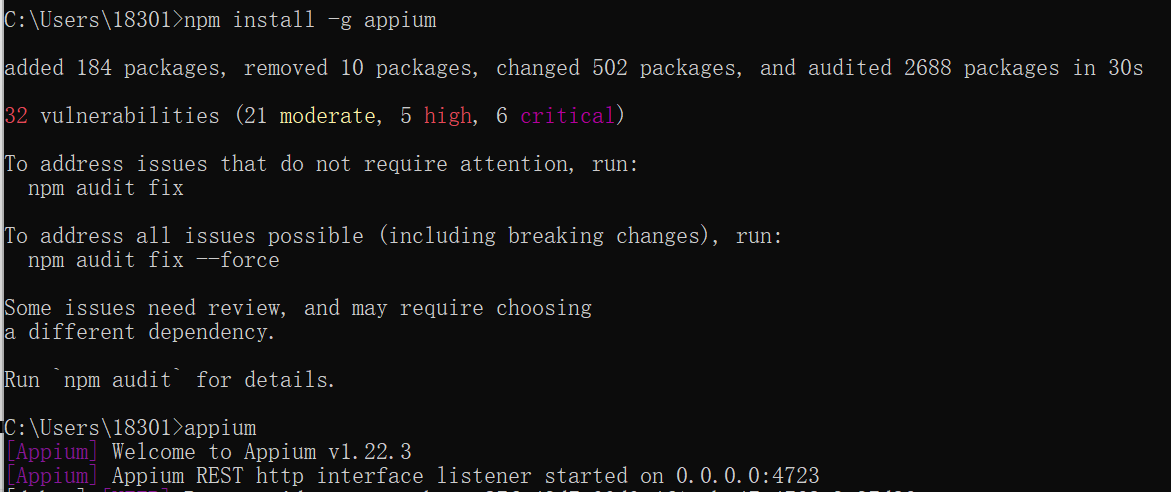Click the "npm audit fix" line without --force
This screenshot has height=492, width=1171.
click(106, 188)
